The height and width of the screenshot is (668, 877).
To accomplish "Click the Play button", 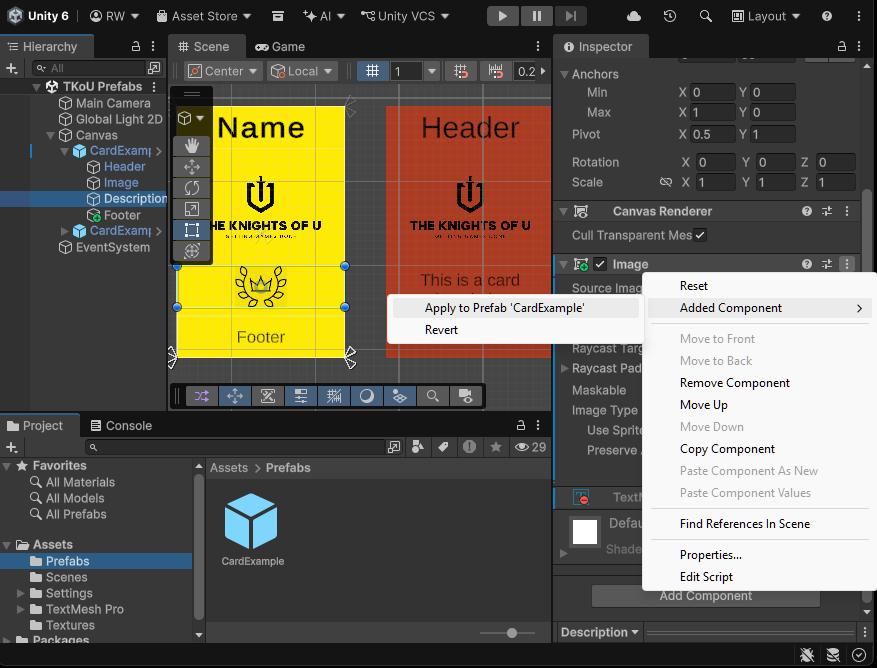I will click(x=503, y=16).
